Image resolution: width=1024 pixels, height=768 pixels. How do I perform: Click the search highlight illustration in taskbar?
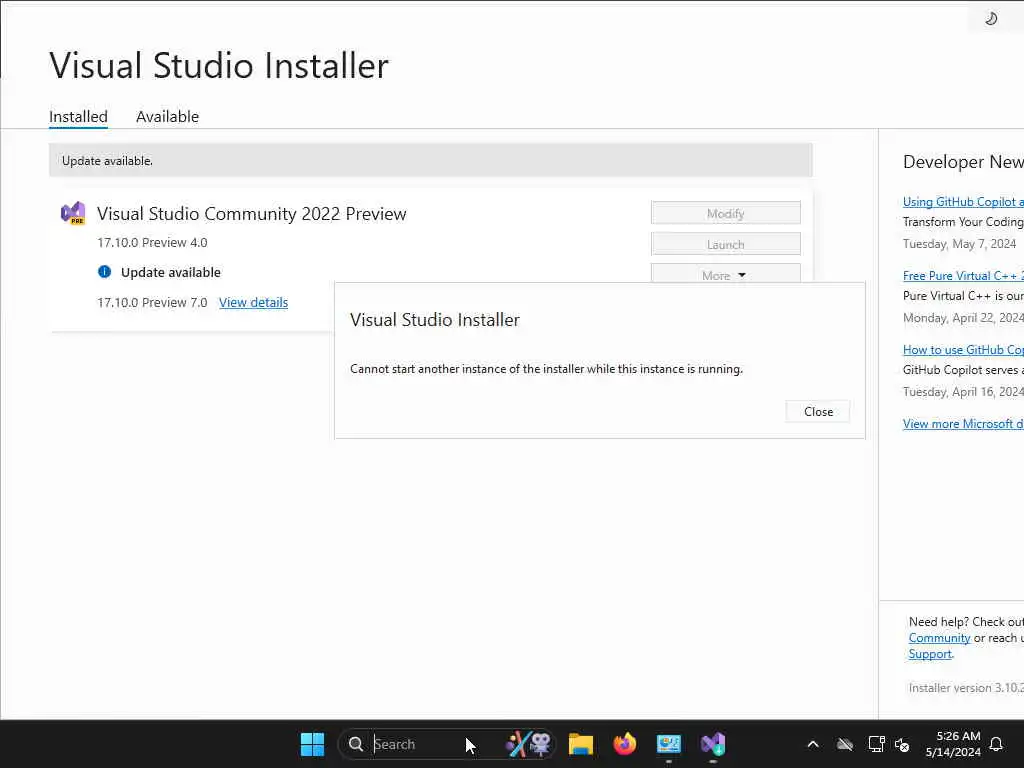click(528, 744)
